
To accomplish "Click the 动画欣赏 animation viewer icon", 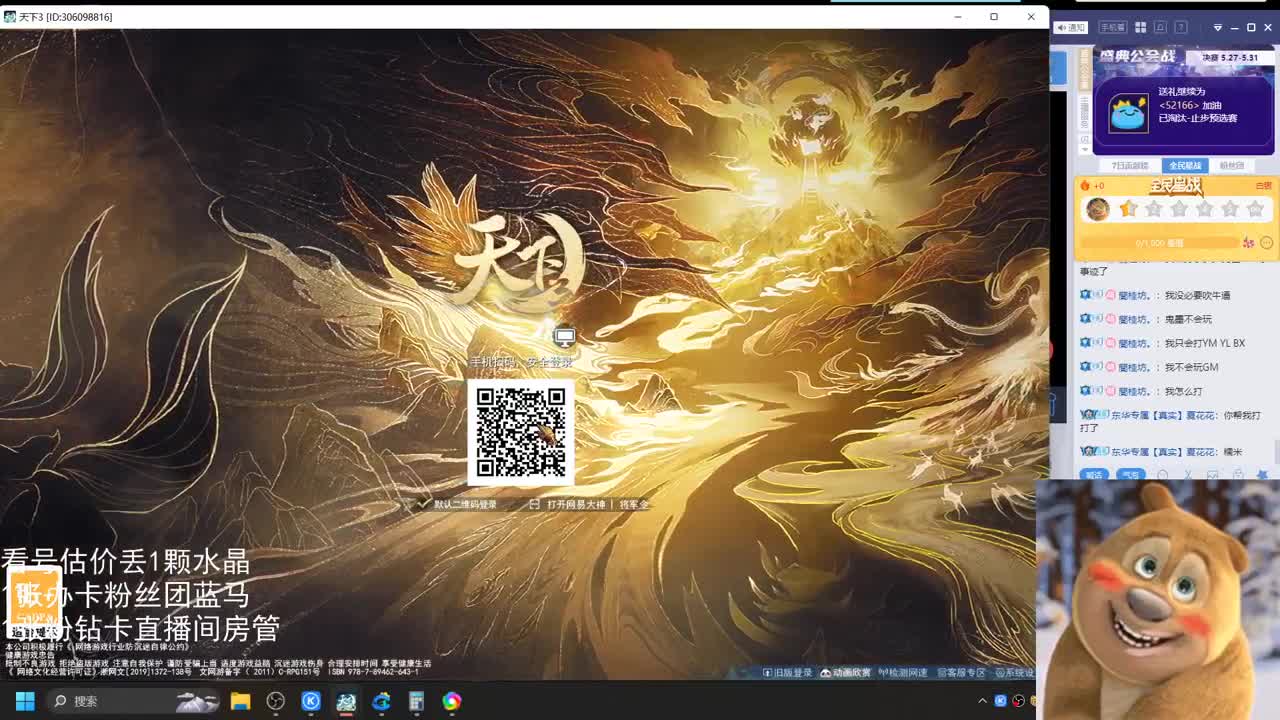I will click(845, 671).
